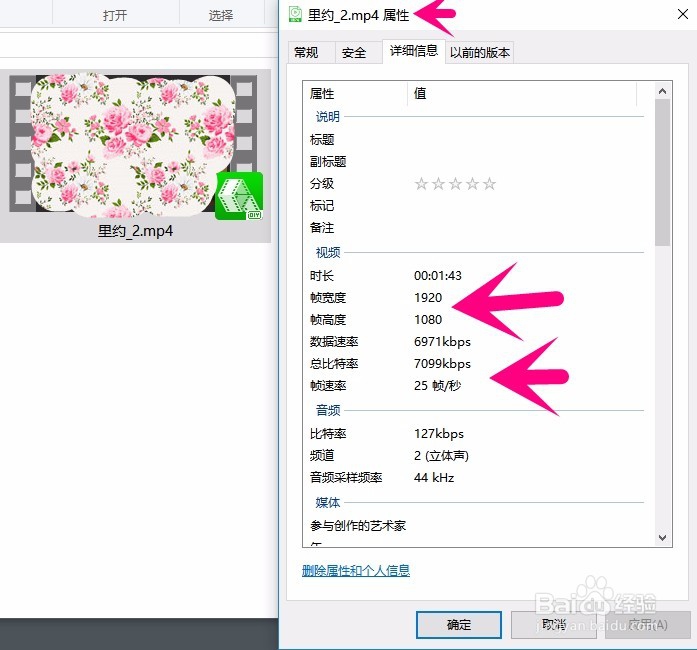Viewport: 697px width, 650px height.
Task: Click the 取消 button
Action: tap(554, 625)
